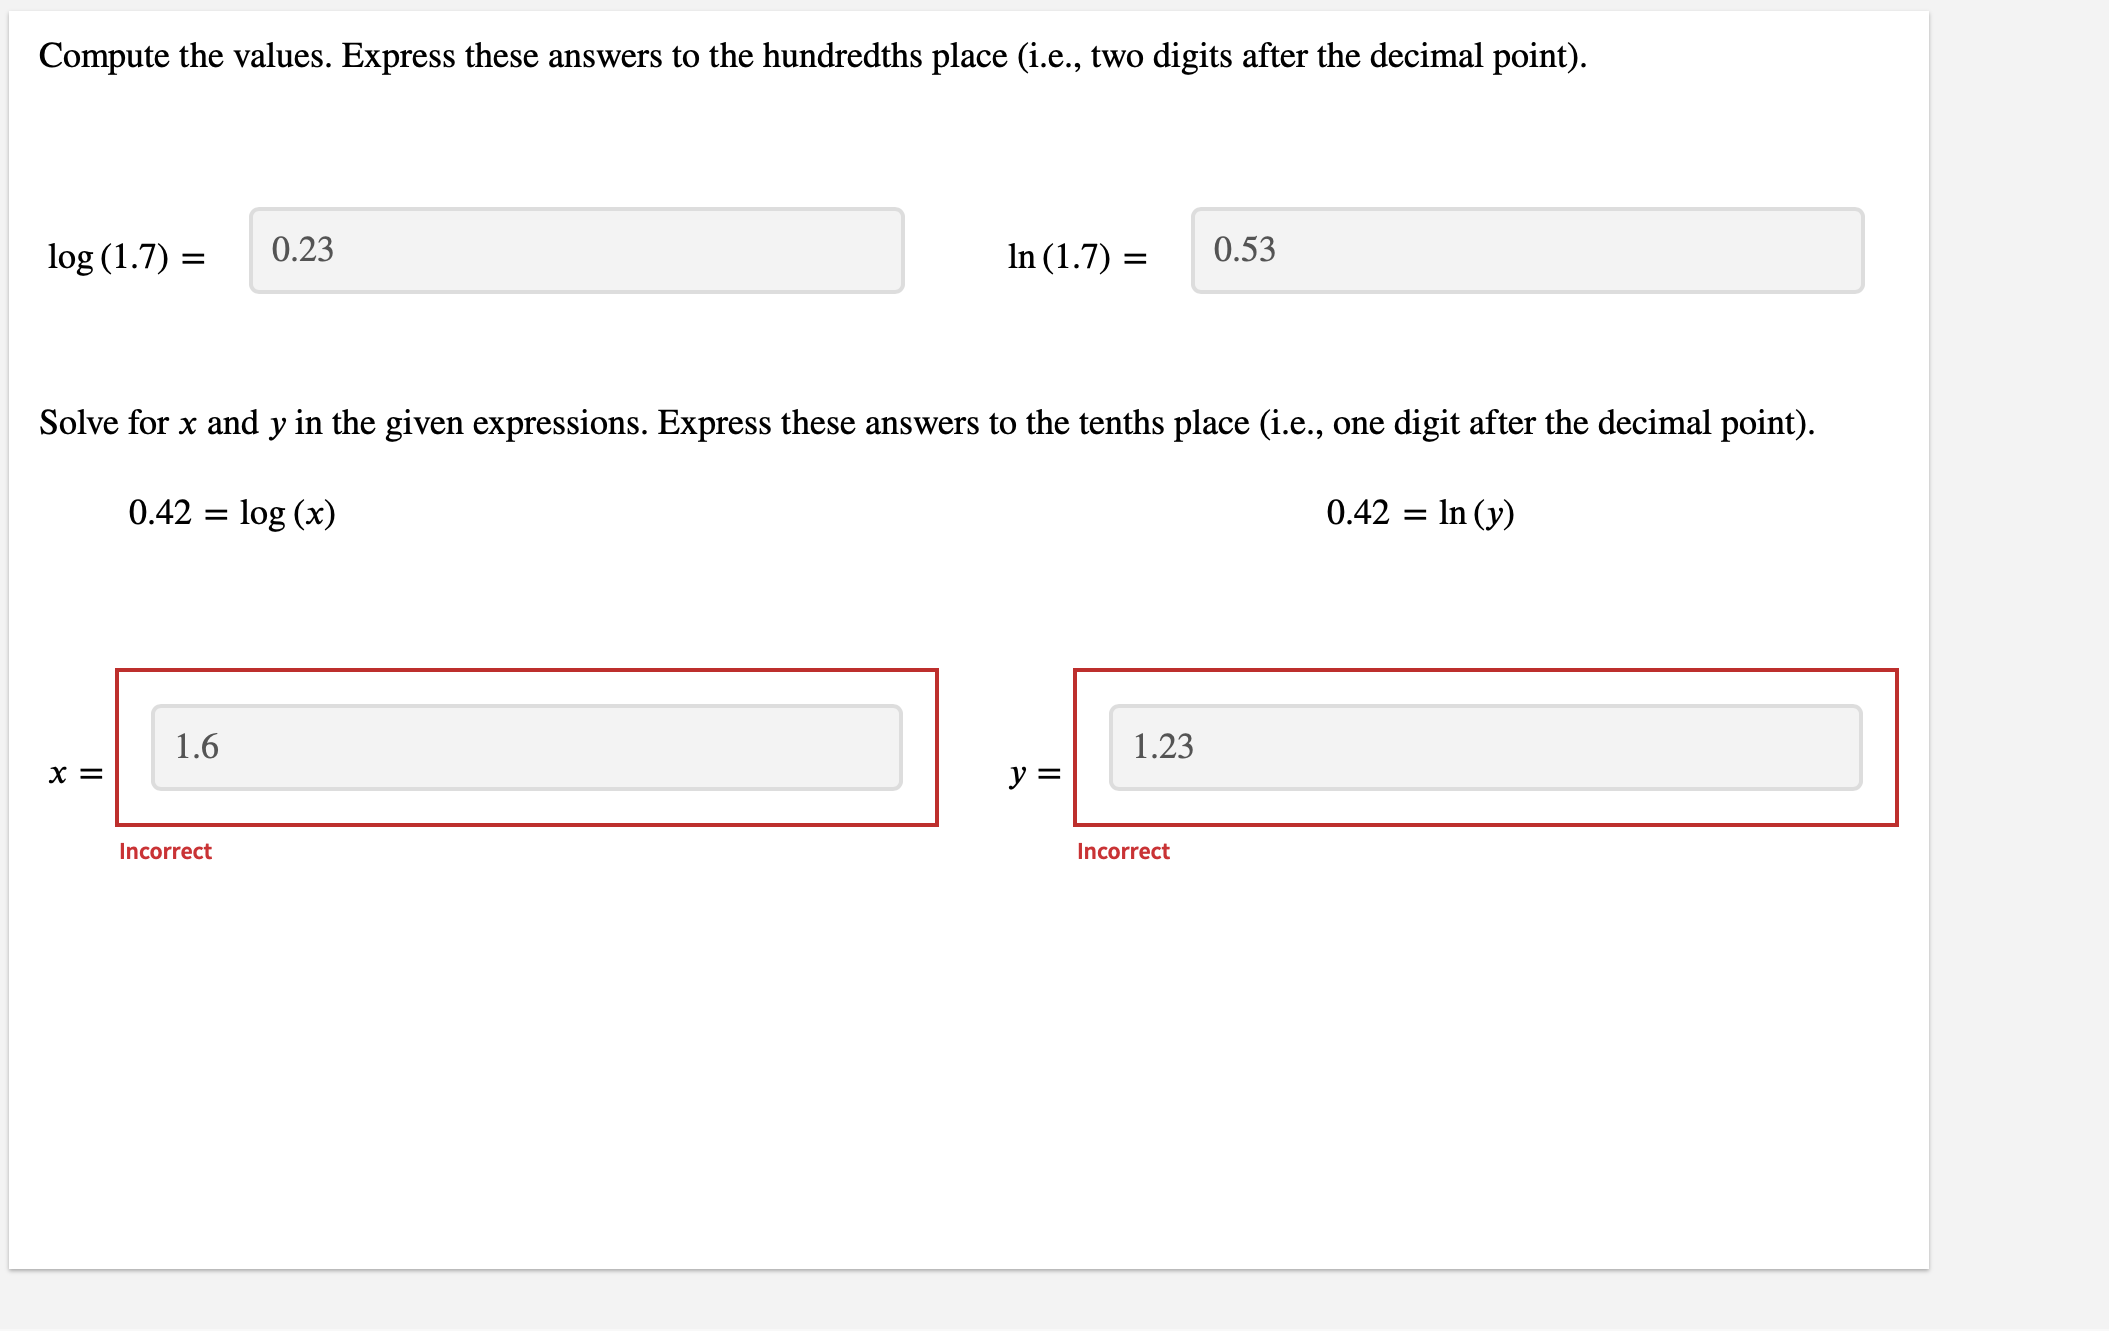Select the x answer field containing 1.6
This screenshot has width=2109, height=1331.
[525, 747]
